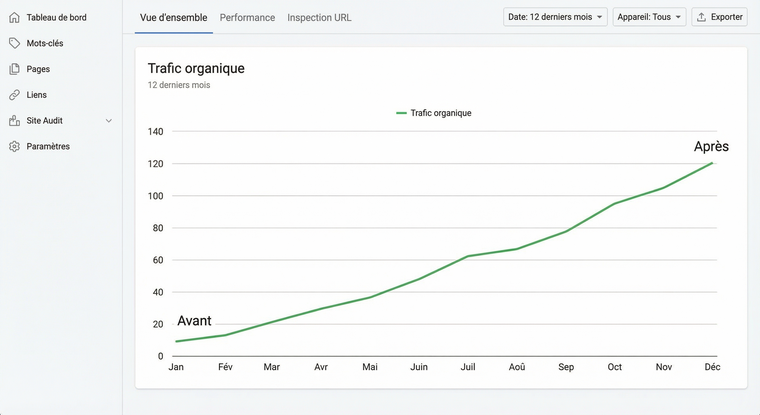Select the Vue d'ensemble tab
Screen dimensions: 760x415
click(x=173, y=18)
